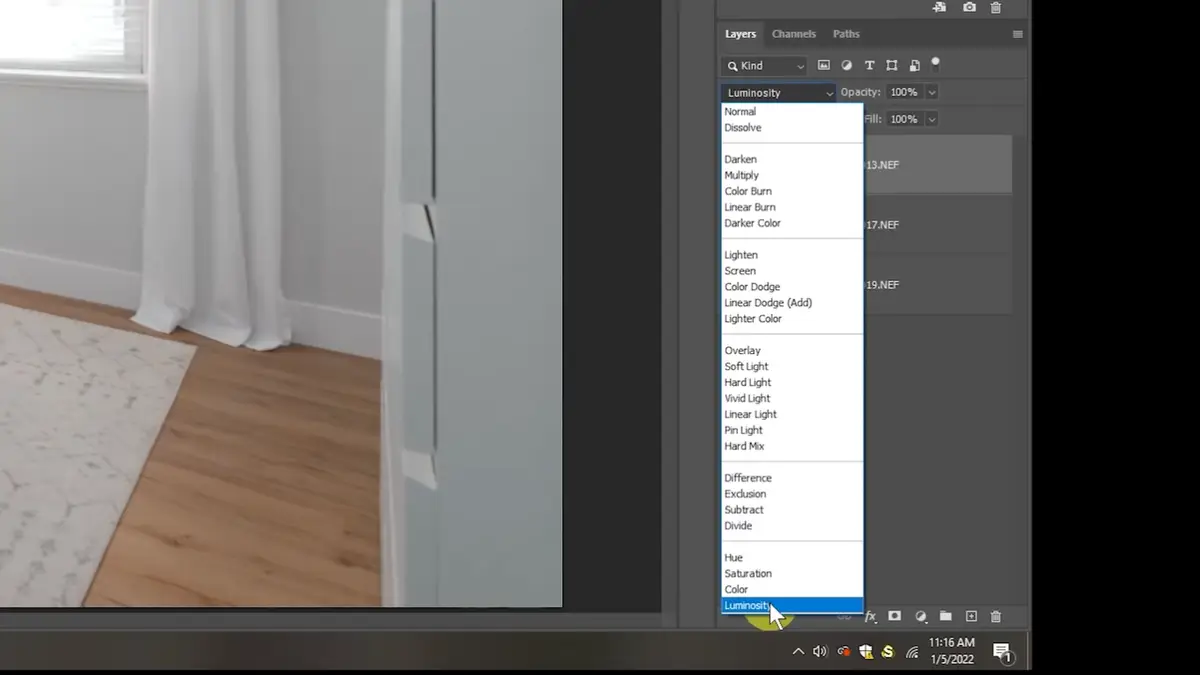
Task: Toggle the layer filtering switch
Action: [x=936, y=63]
